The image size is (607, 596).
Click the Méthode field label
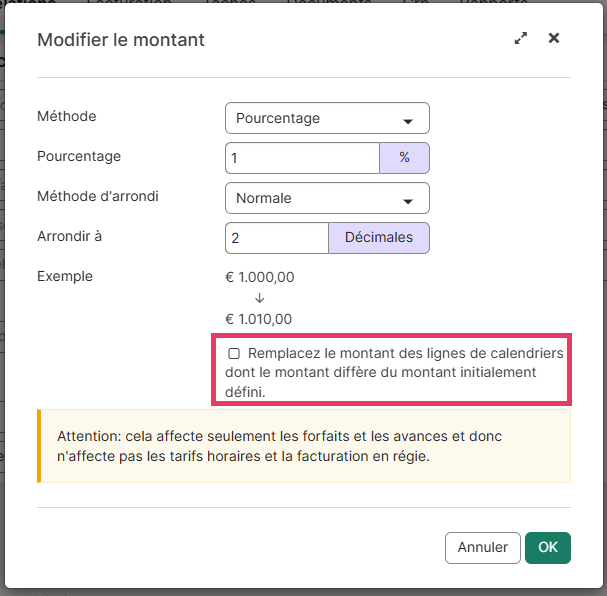click(66, 116)
